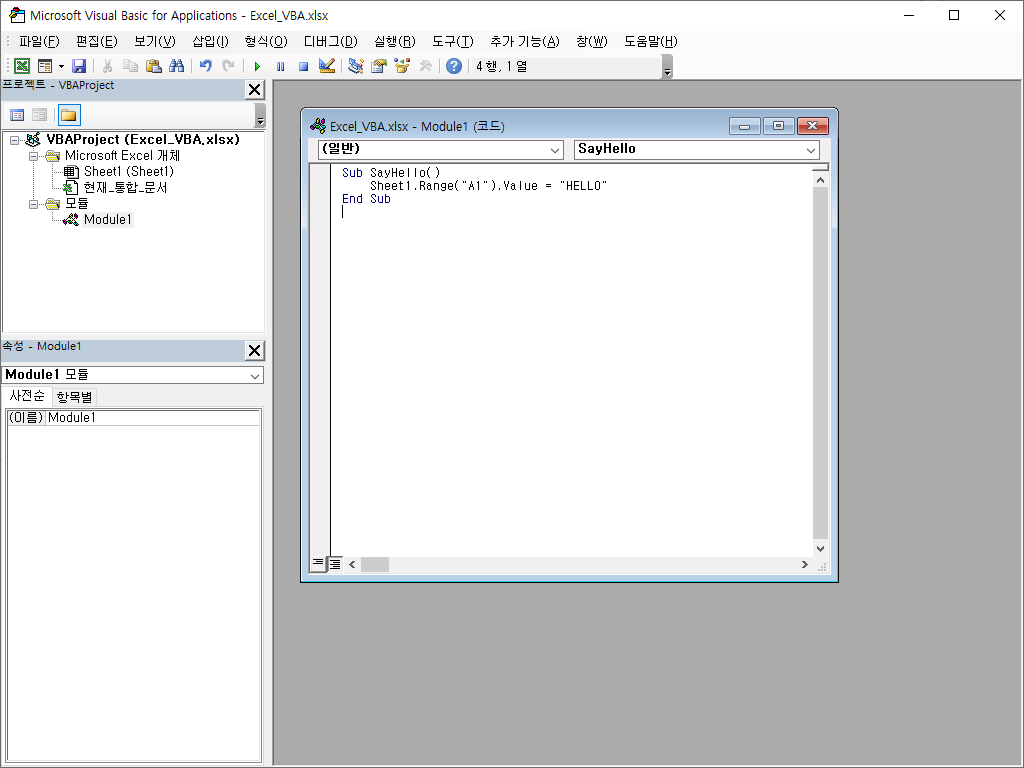Open the 도구(T) menu
This screenshot has width=1024, height=768.
click(453, 42)
